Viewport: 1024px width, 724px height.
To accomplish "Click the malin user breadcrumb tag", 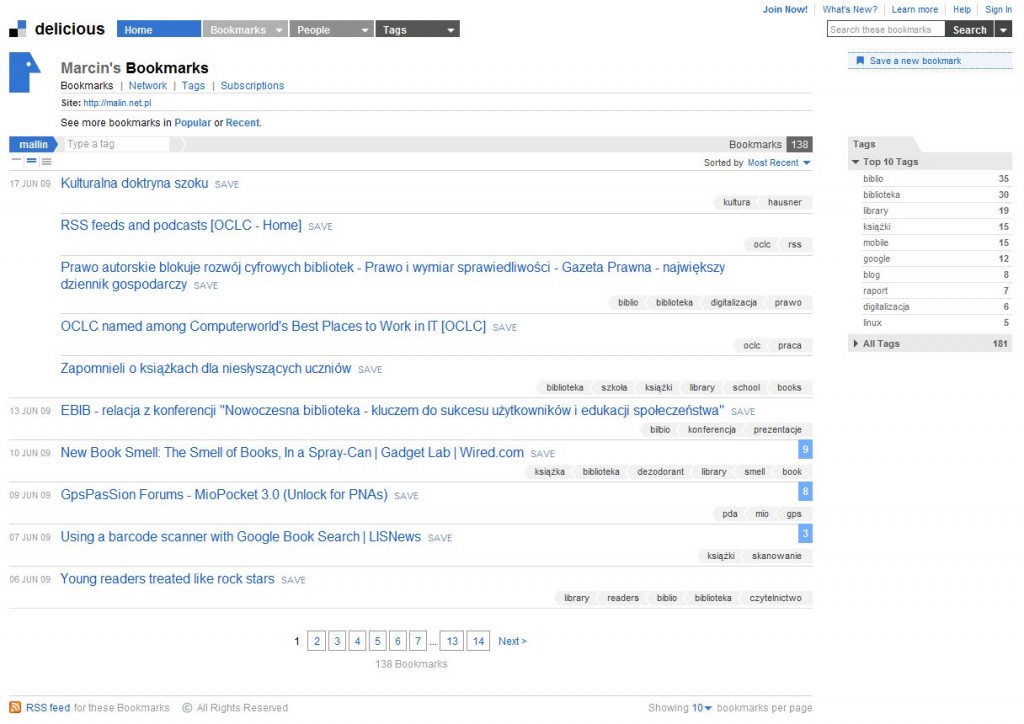I will point(33,144).
